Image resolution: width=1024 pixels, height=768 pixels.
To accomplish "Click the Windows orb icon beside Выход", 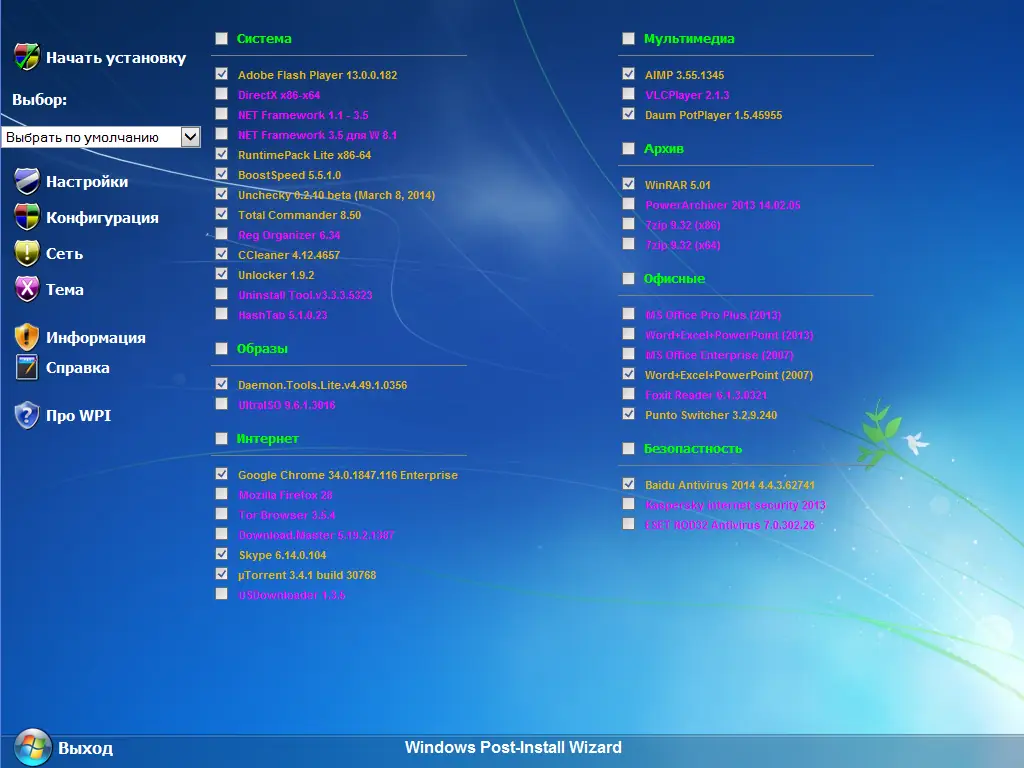I will tap(33, 747).
